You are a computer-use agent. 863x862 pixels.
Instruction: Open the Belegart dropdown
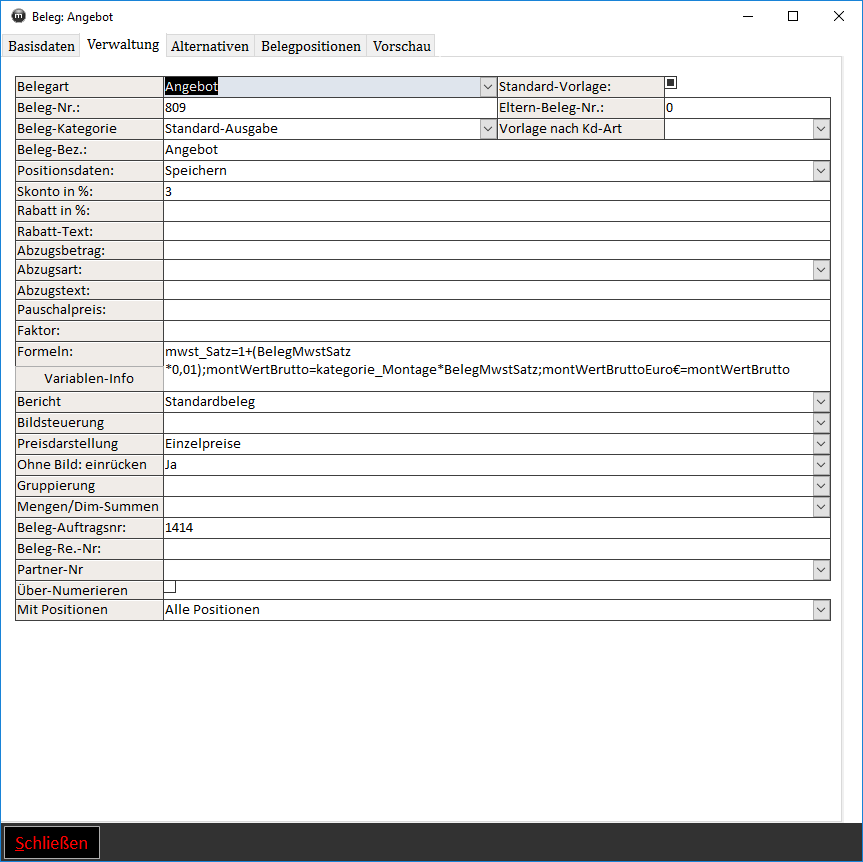[x=488, y=87]
